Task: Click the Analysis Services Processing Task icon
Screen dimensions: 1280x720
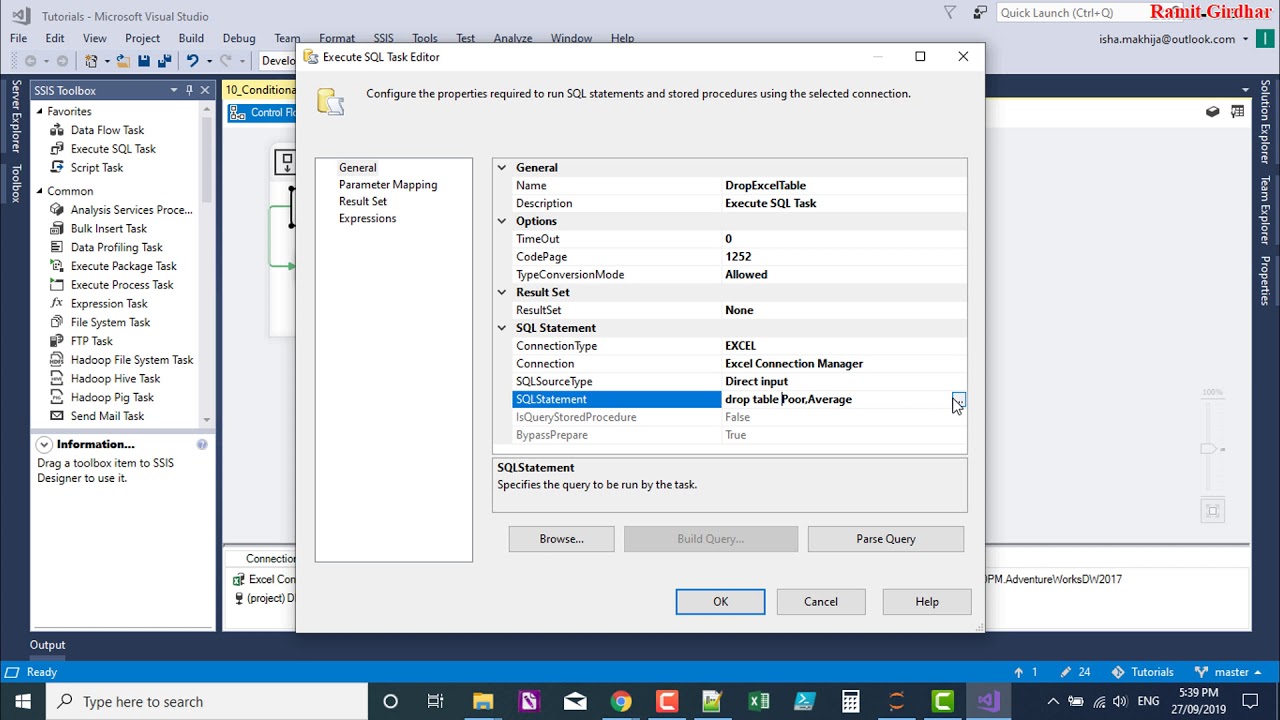Action: (x=56, y=210)
